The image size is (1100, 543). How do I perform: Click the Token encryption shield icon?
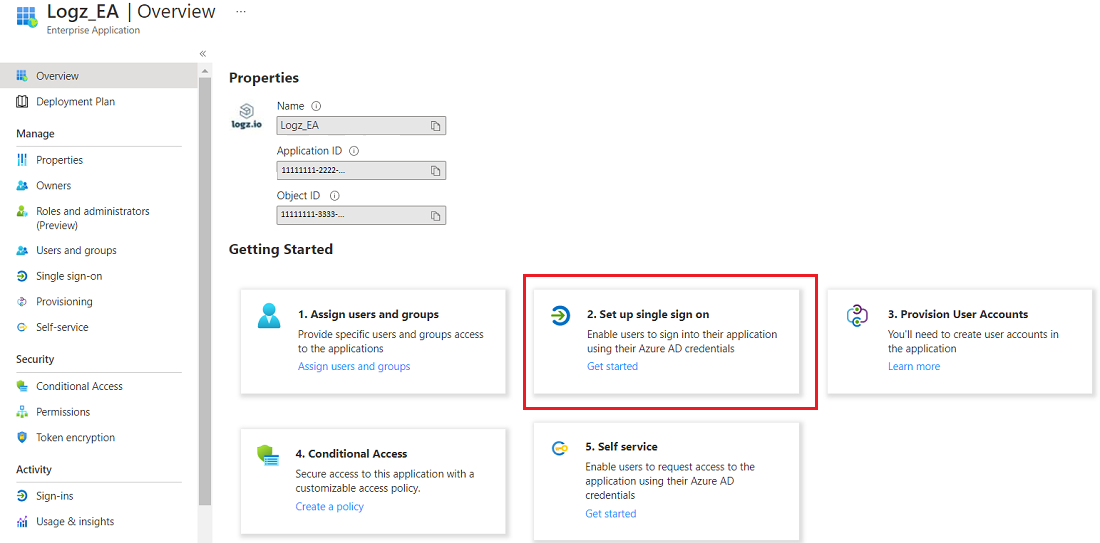click(x=22, y=437)
